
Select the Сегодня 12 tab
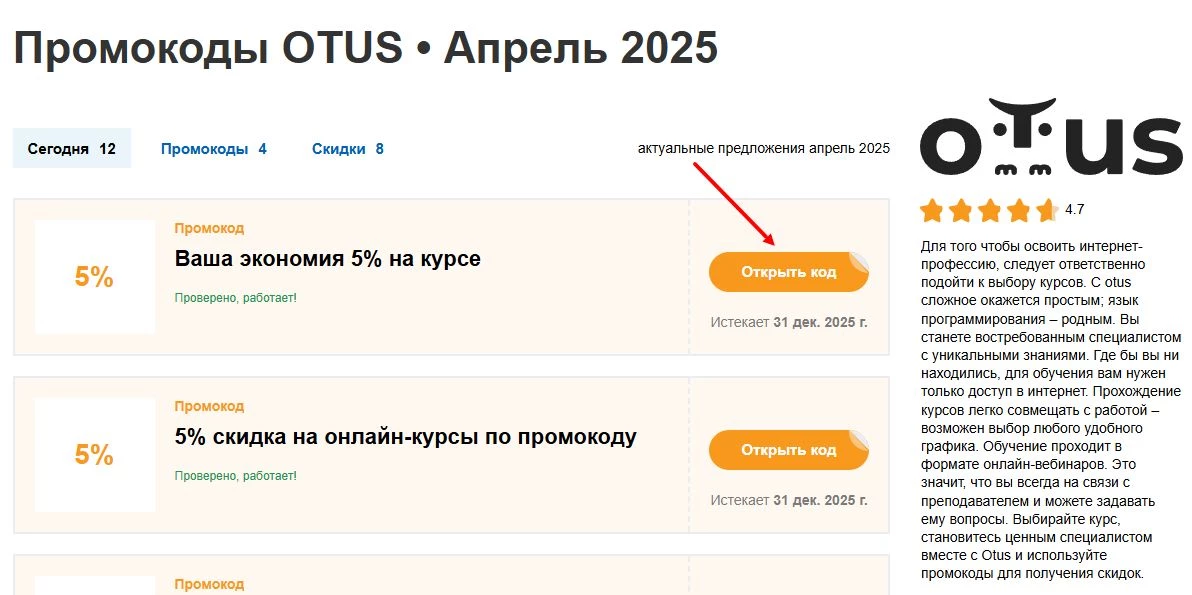click(71, 147)
